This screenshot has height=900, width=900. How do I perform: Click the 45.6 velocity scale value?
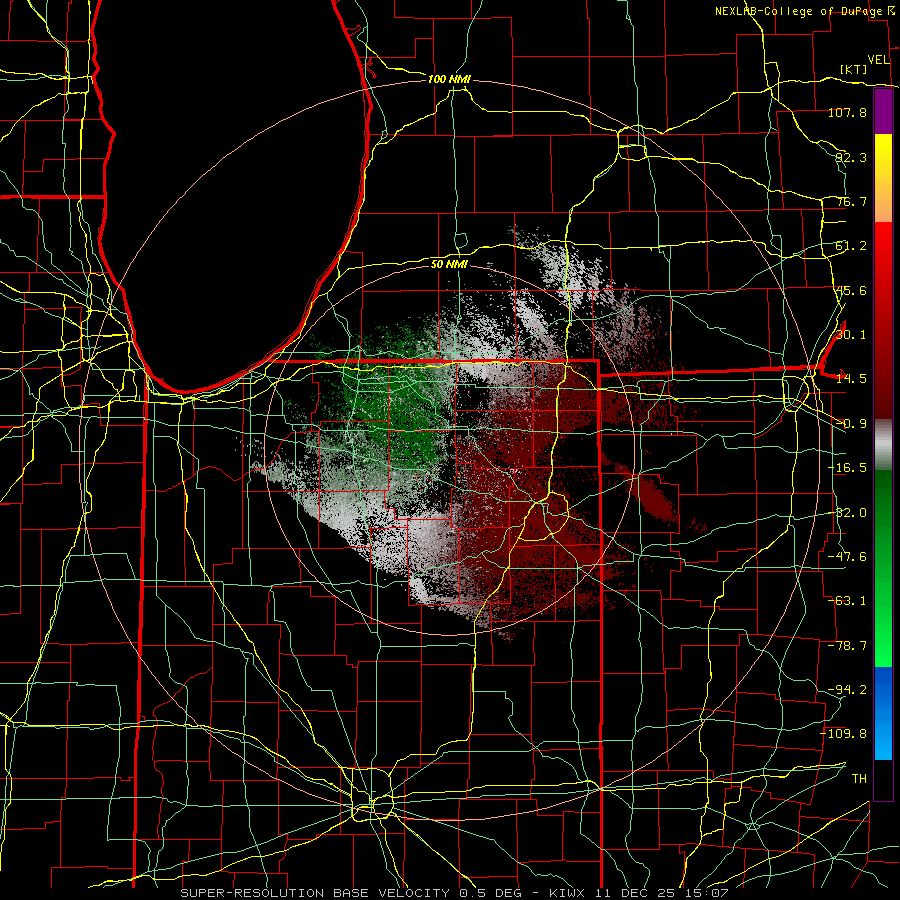click(x=851, y=290)
